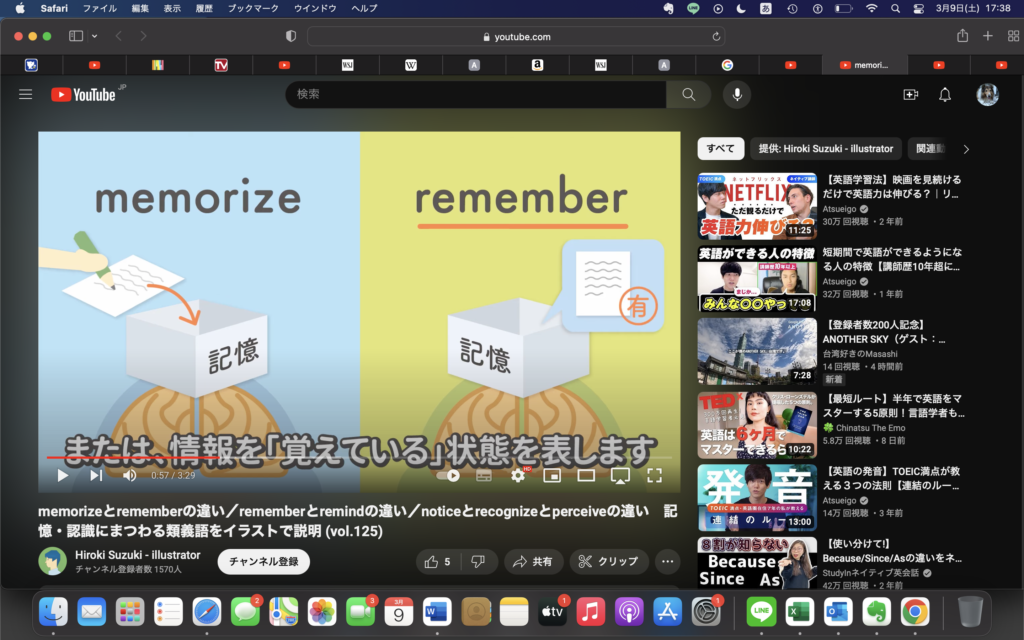Enable miniplayer mode
1024x640 pixels.
point(551,476)
